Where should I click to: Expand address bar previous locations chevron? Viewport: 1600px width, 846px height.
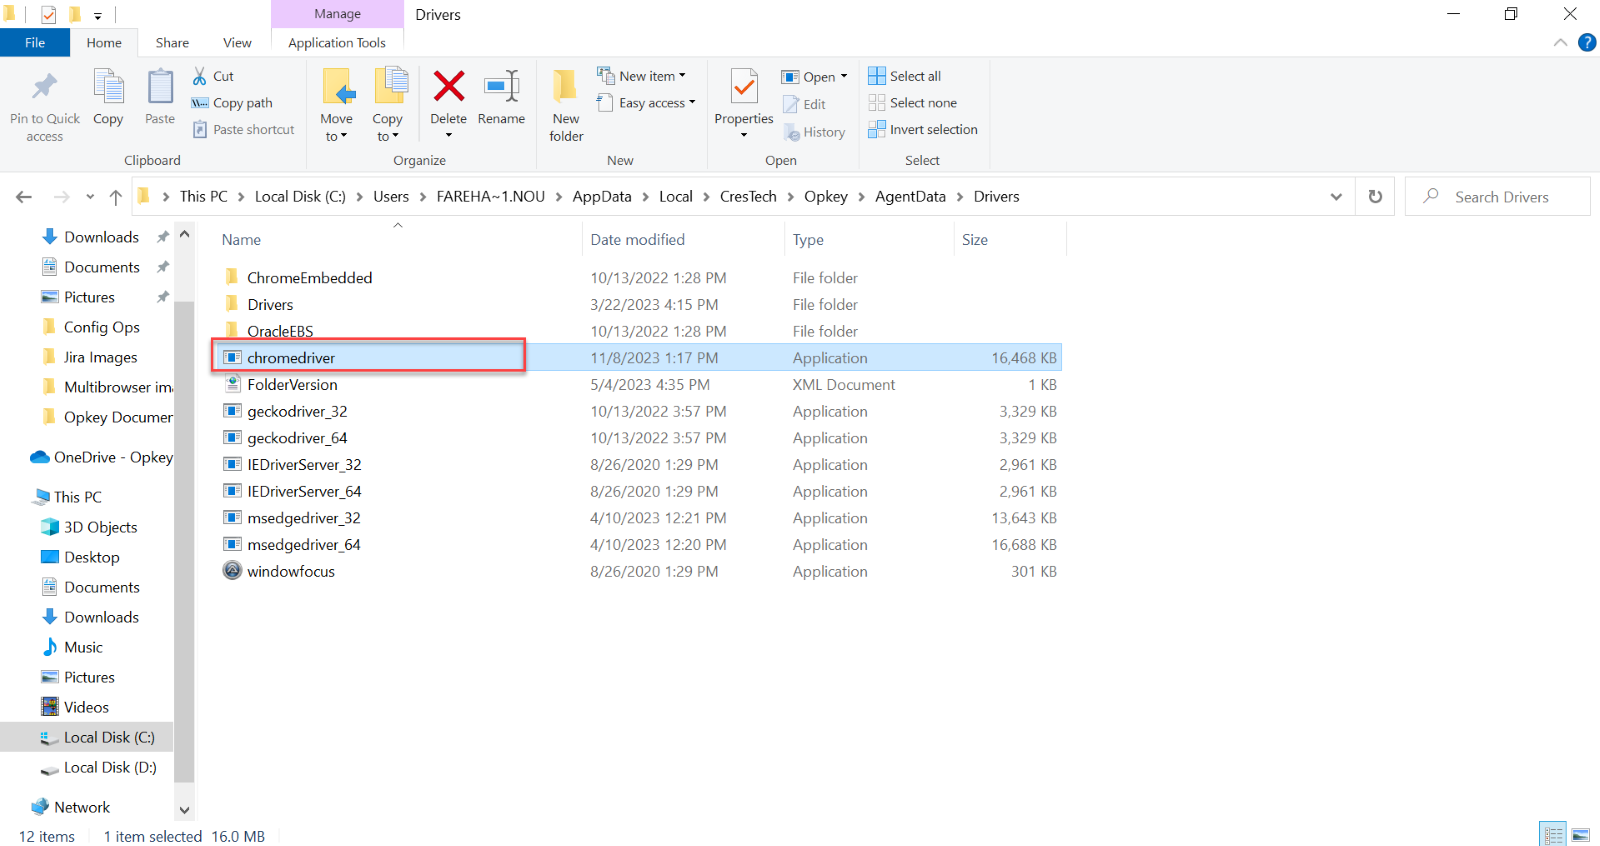1336,197
